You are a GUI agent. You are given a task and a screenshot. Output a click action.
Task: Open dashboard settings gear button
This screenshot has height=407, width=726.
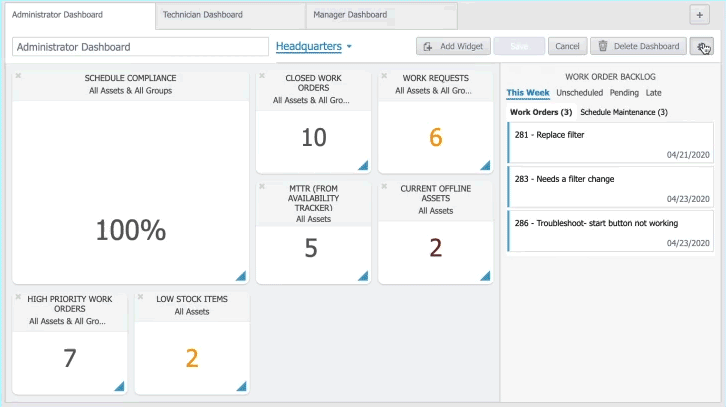pos(701,46)
